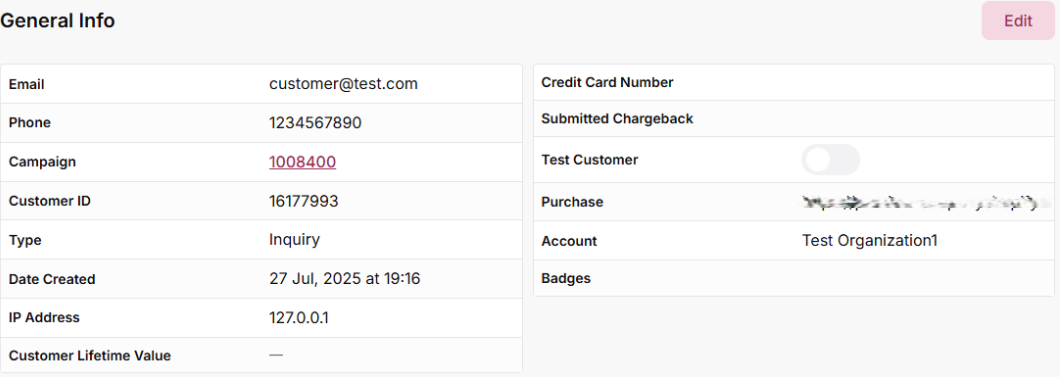Click the Date Created label
This screenshot has width=1060, height=377.
tap(52, 279)
